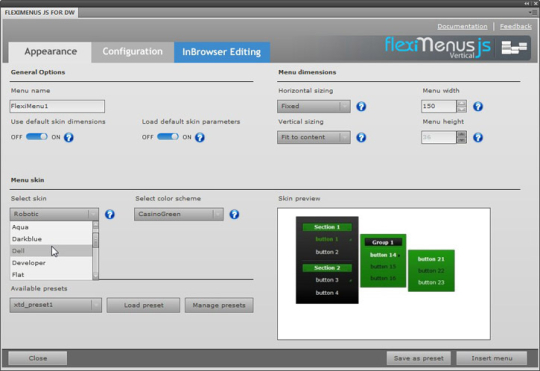
Task: Switch to the InBrowser Editing tab
Action: [222, 52]
